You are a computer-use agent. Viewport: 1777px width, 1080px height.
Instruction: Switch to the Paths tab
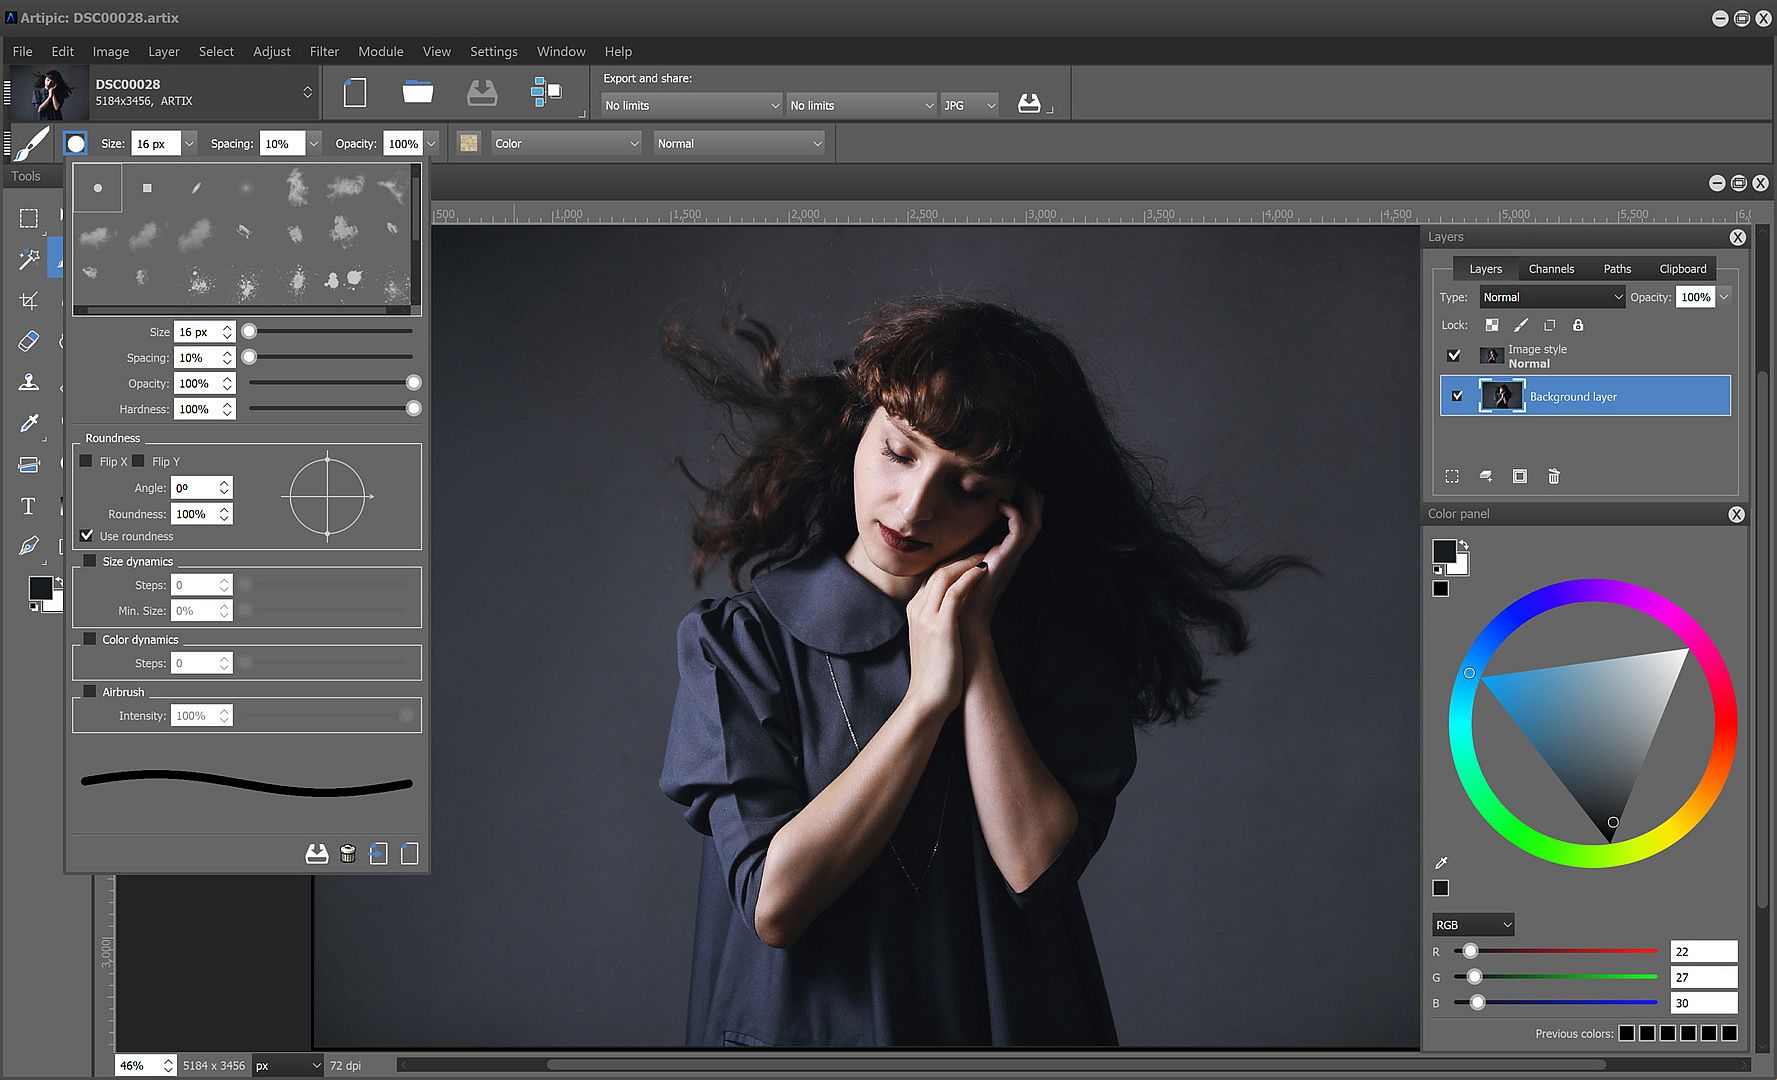(x=1617, y=269)
